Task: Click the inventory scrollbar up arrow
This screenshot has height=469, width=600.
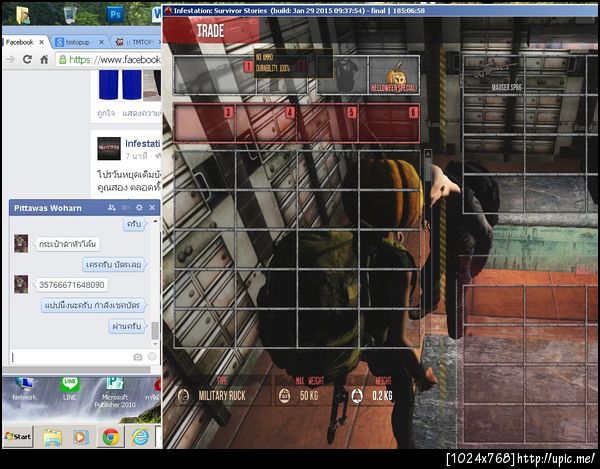Action: click(x=428, y=154)
